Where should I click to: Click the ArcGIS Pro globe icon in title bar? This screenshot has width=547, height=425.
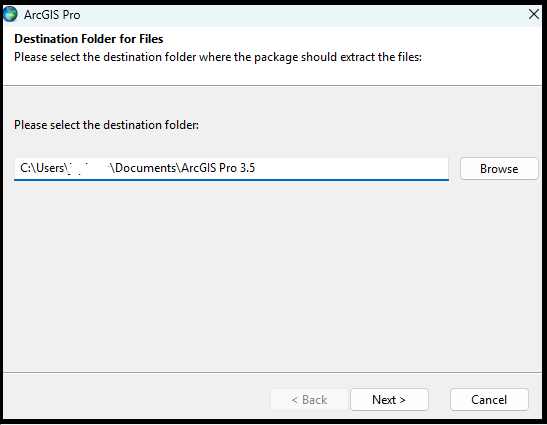click(10, 14)
